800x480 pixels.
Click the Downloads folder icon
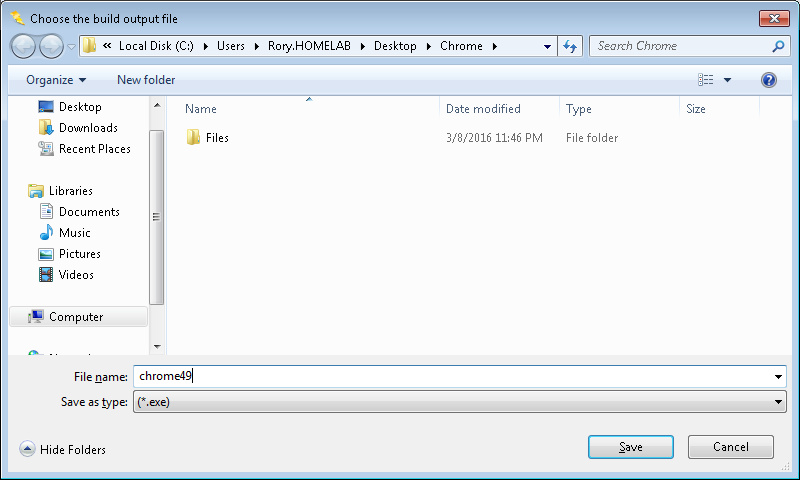(46, 128)
